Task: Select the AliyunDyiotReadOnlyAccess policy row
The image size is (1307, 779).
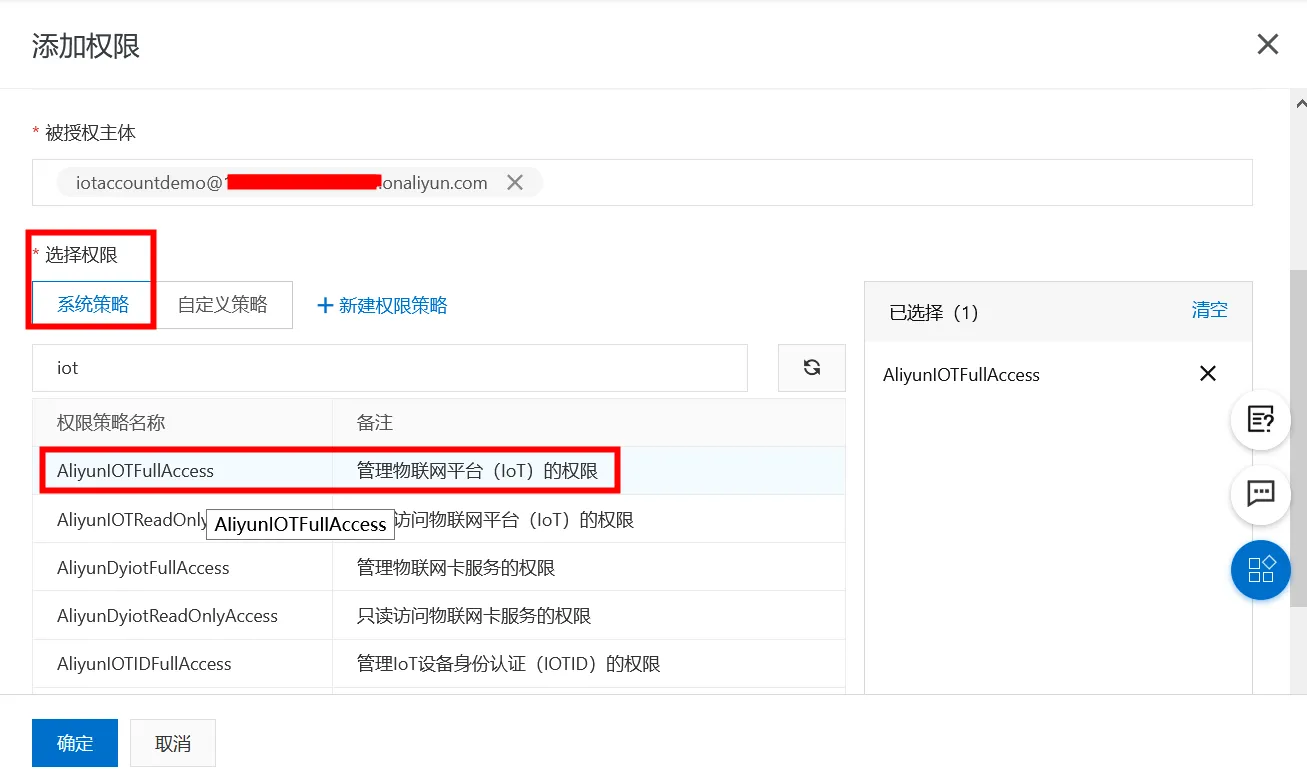Action: click(439, 616)
